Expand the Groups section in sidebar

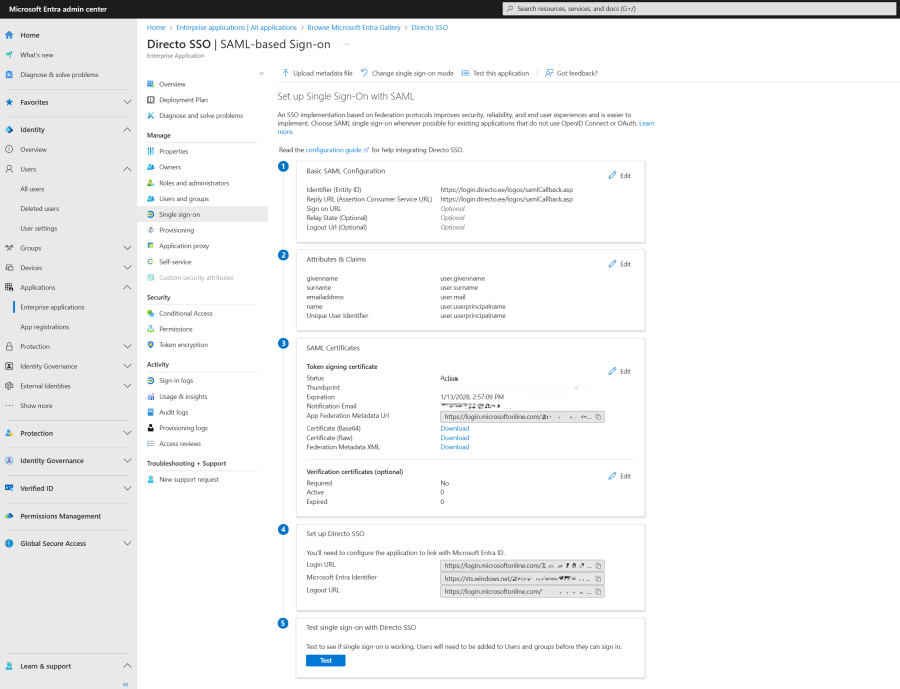click(x=127, y=248)
